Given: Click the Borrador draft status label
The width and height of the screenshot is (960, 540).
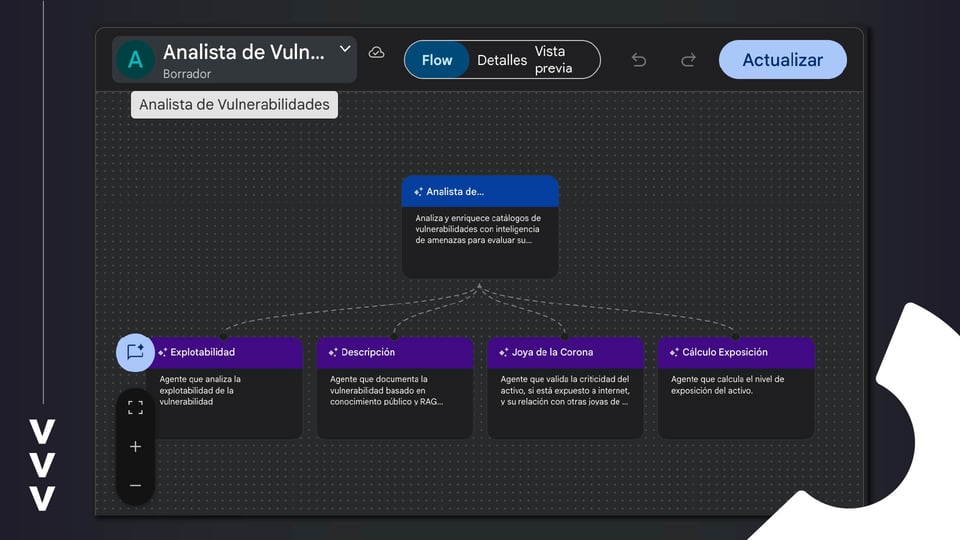Looking at the screenshot, I should [x=187, y=74].
